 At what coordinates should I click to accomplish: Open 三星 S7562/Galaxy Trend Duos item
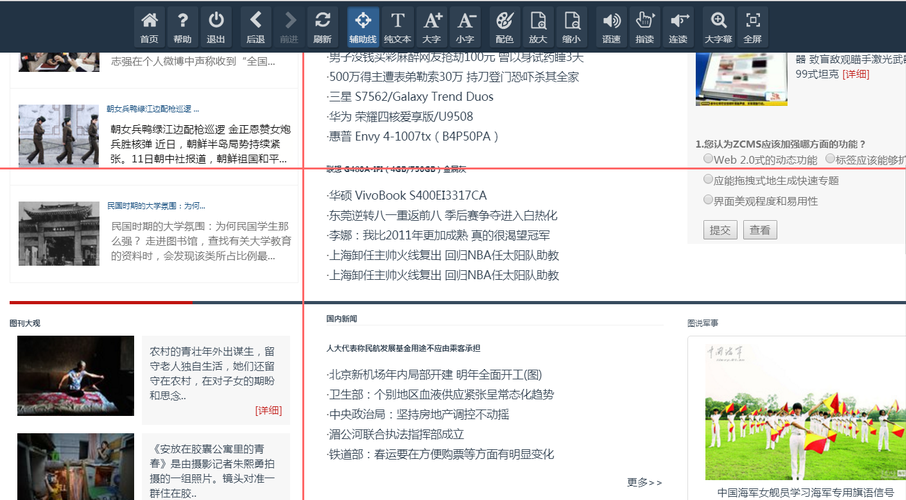tap(411, 97)
